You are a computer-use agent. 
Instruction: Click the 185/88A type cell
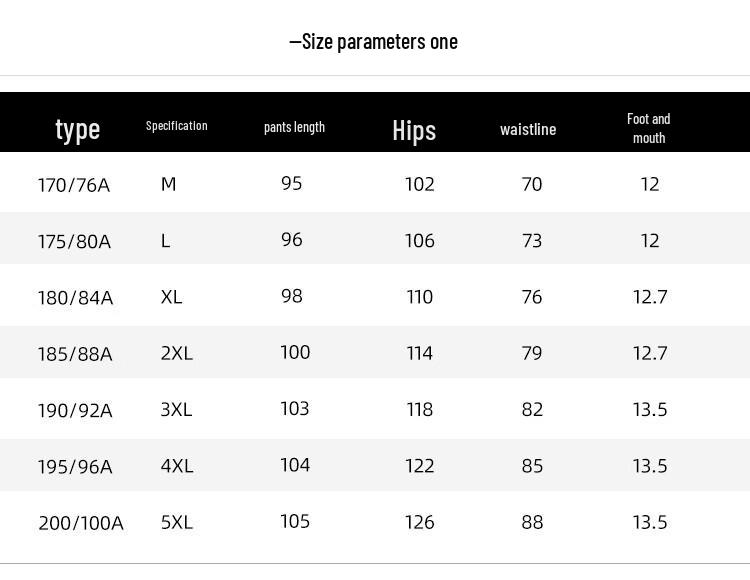point(75,354)
